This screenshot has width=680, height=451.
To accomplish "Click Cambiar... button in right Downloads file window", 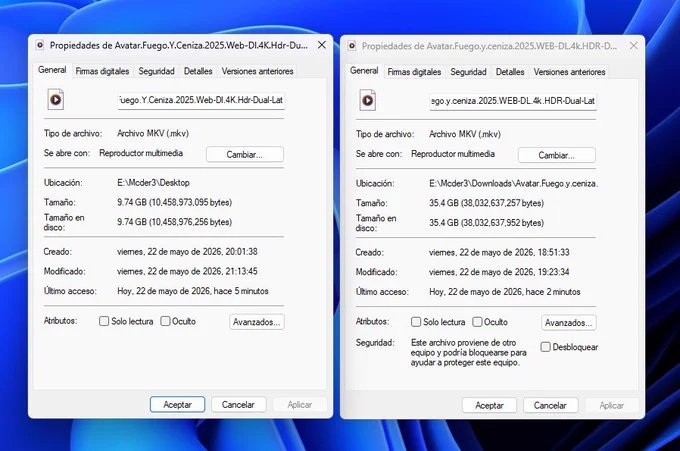I will 556,155.
